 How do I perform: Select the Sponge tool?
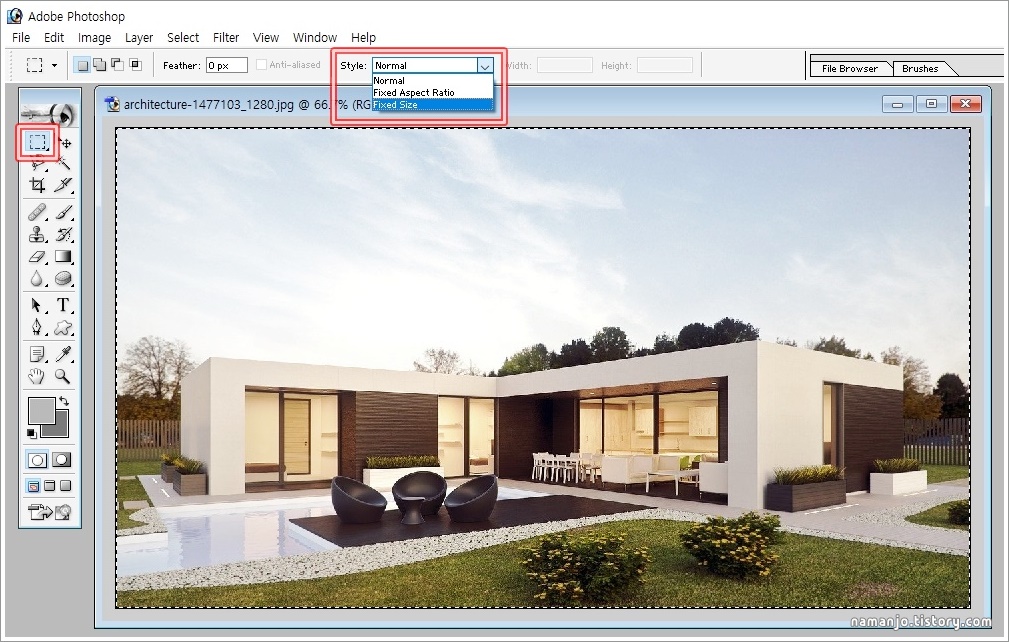coord(64,279)
